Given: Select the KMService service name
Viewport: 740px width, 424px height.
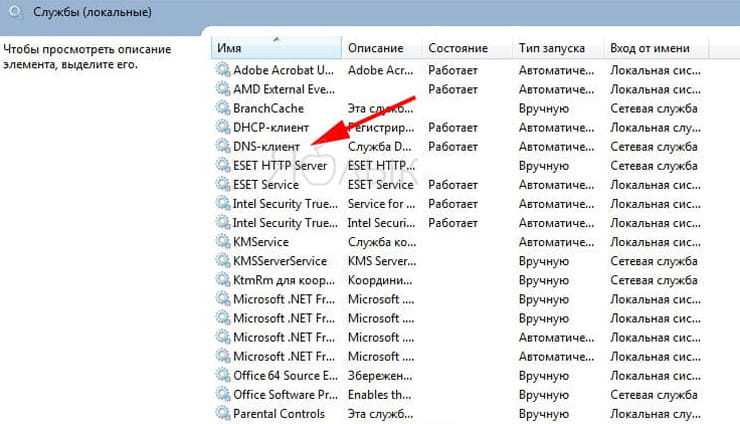Looking at the screenshot, I should [261, 242].
